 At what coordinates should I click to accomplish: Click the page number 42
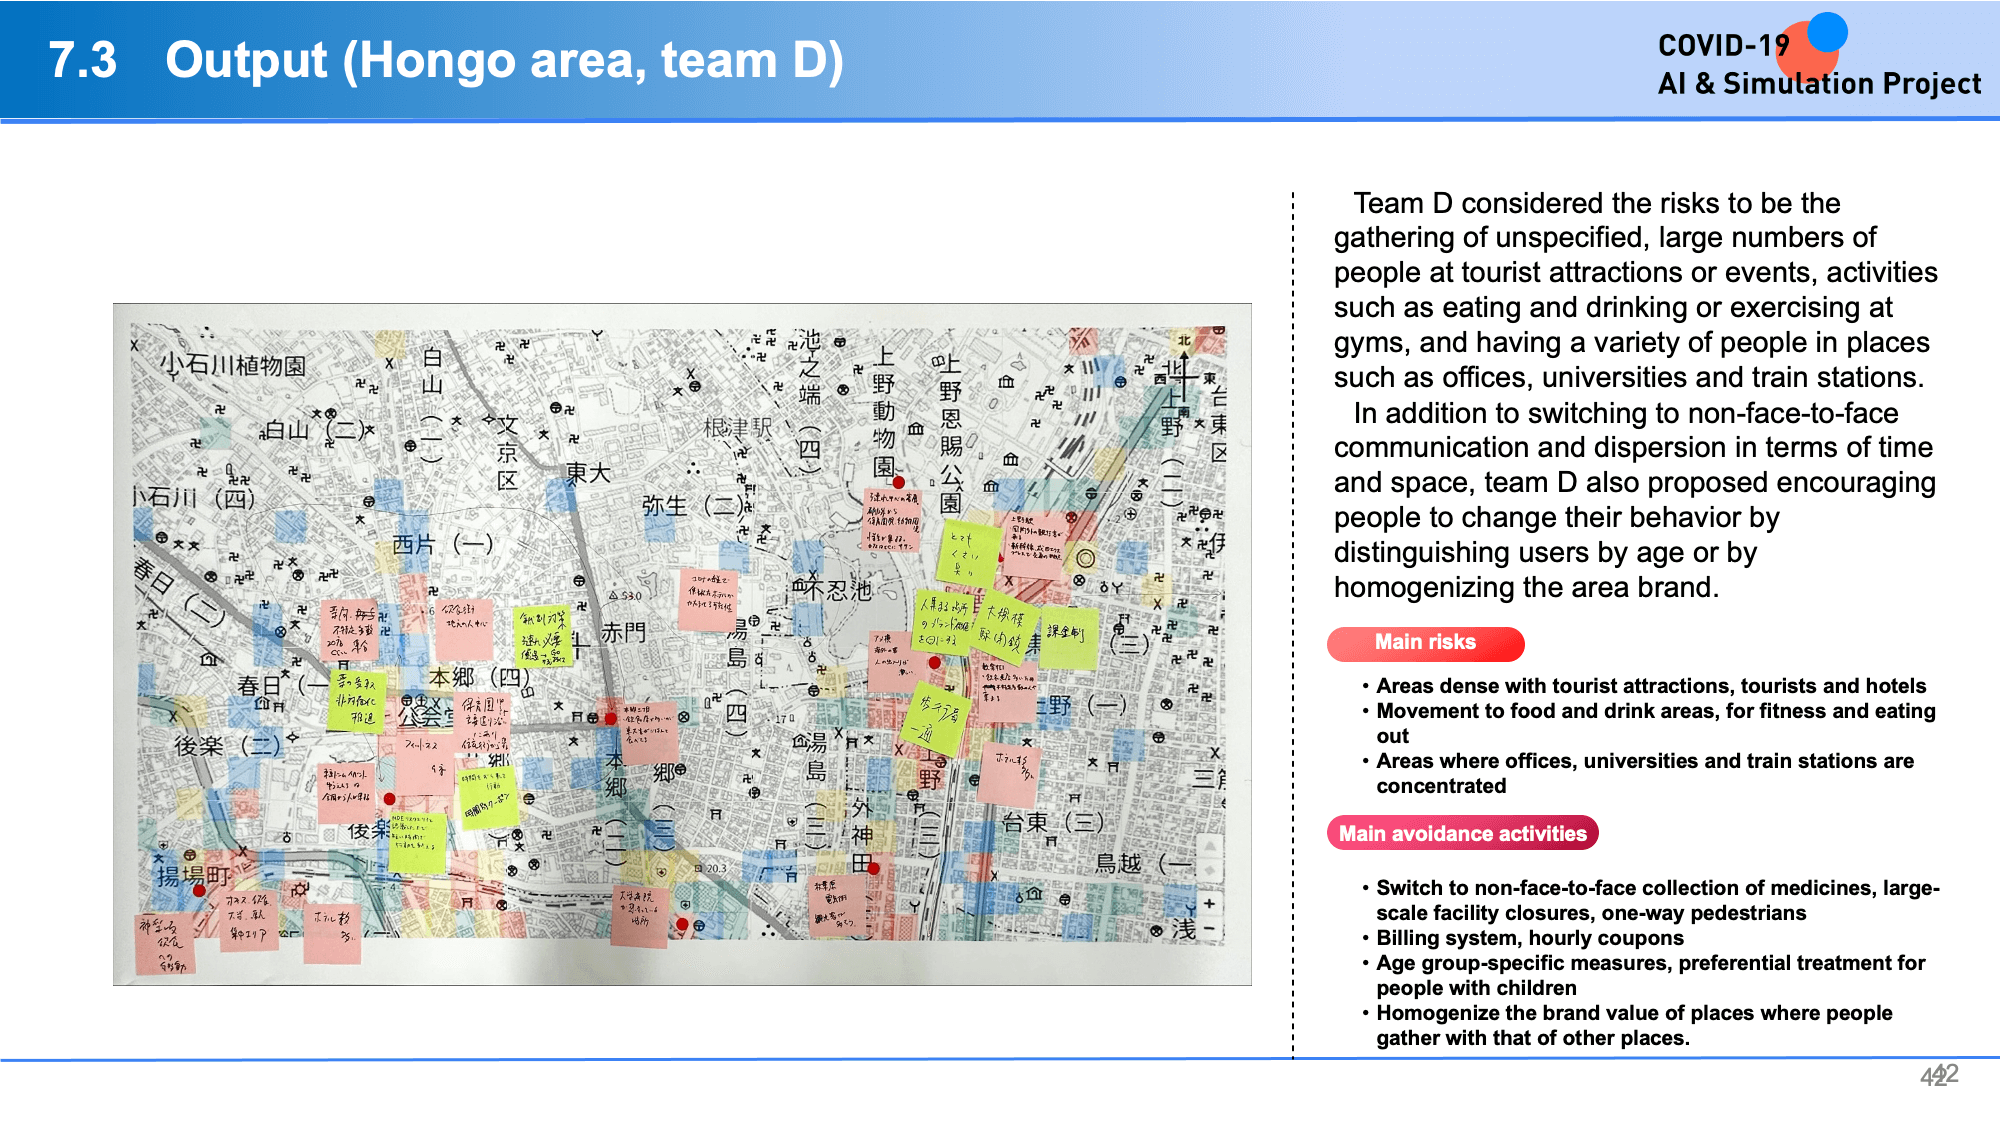pyautogui.click(x=1939, y=1075)
